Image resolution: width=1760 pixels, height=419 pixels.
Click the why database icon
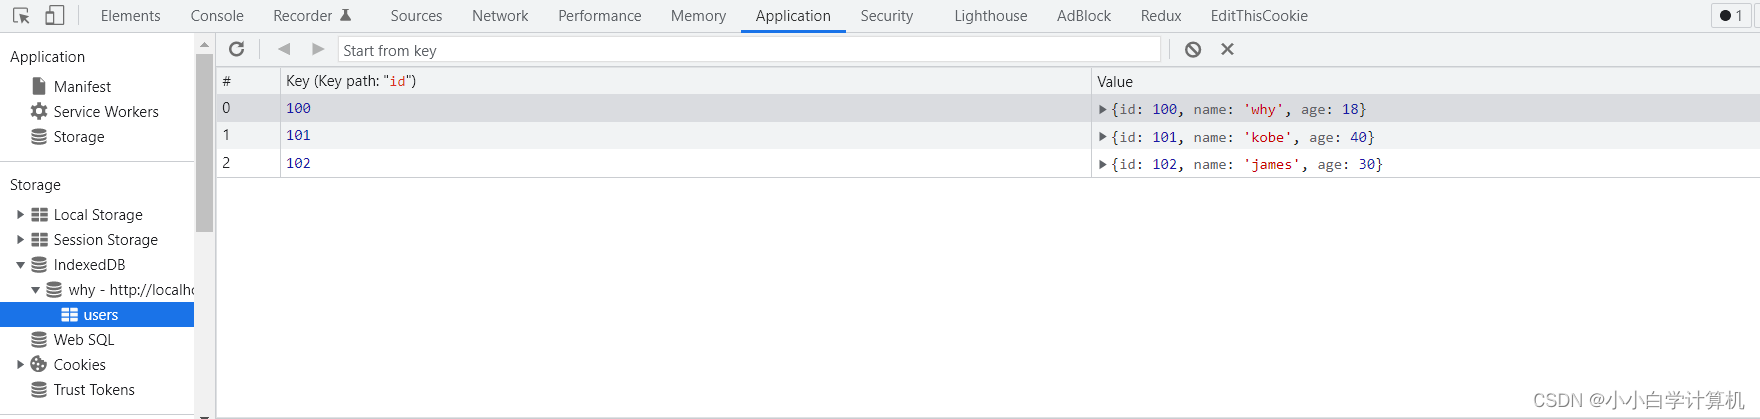(54, 289)
